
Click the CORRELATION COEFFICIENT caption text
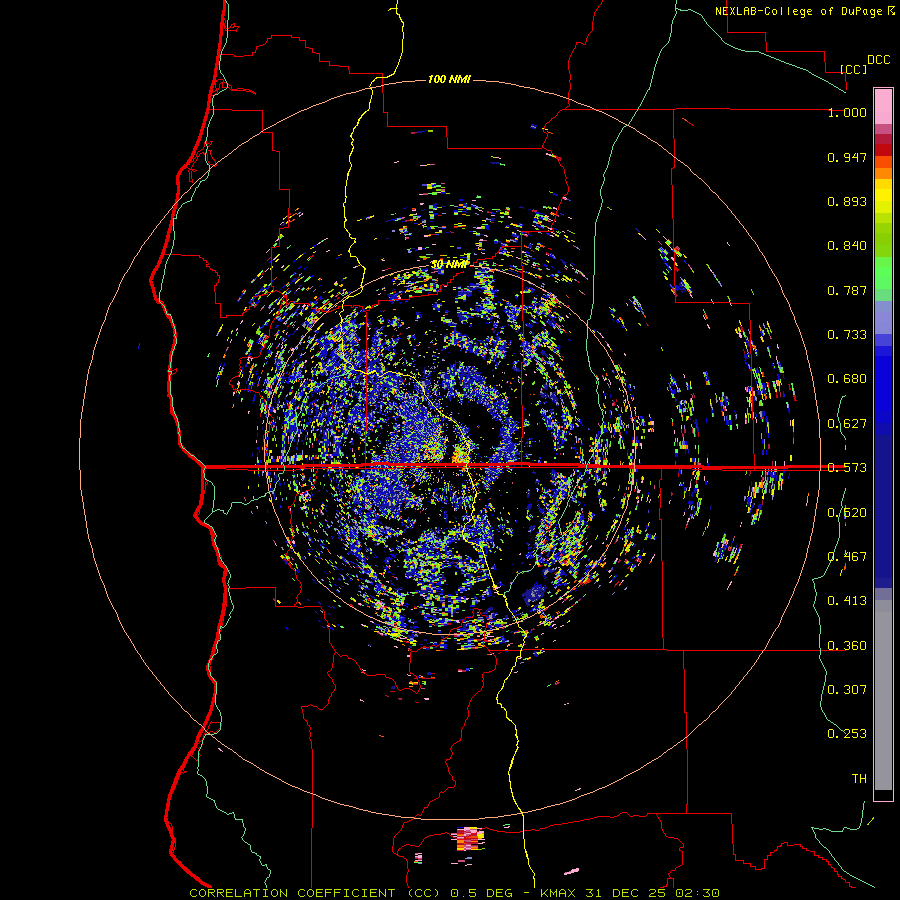[292, 893]
